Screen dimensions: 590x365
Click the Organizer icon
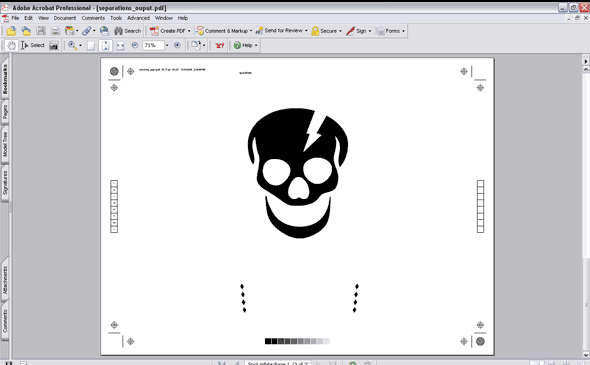pyautogui.click(x=69, y=31)
